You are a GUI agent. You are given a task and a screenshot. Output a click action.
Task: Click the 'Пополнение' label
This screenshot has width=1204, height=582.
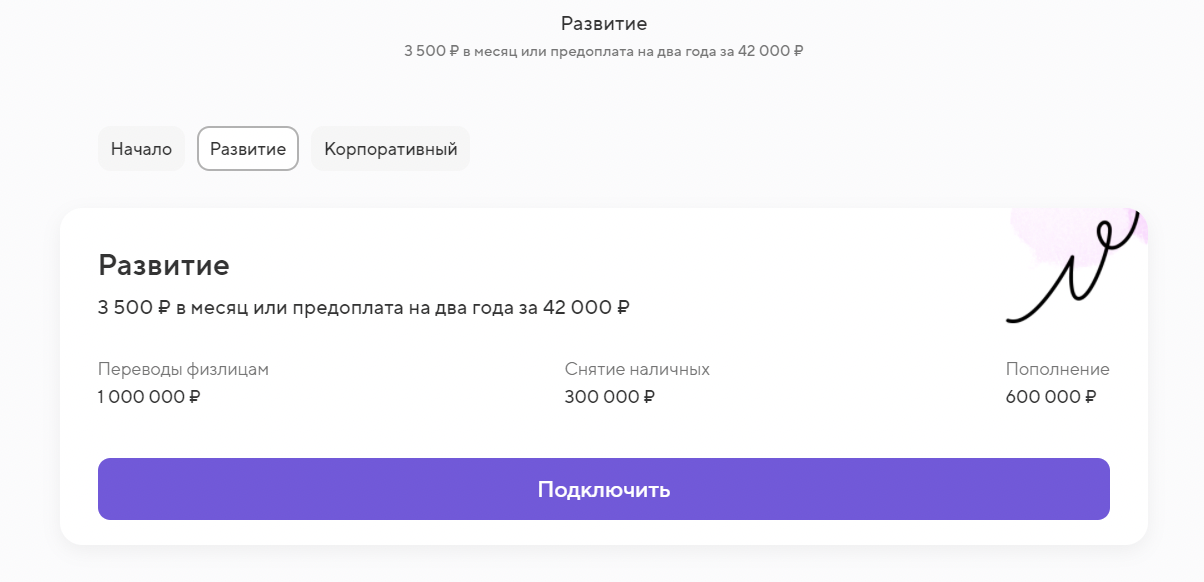click(x=1057, y=368)
